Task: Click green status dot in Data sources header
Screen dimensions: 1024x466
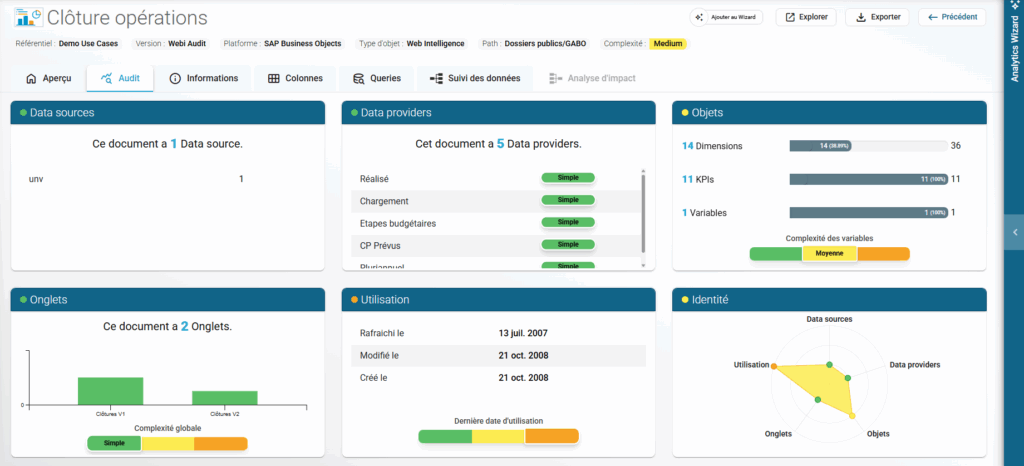Action: click(x=24, y=113)
